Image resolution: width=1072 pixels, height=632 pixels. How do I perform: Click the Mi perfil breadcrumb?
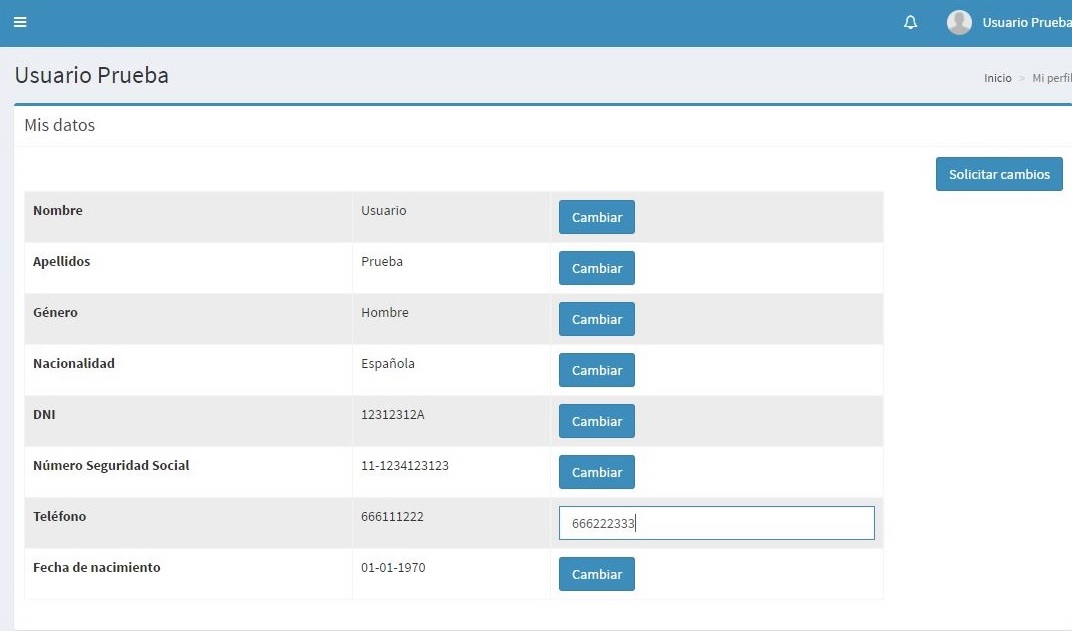click(x=1051, y=78)
